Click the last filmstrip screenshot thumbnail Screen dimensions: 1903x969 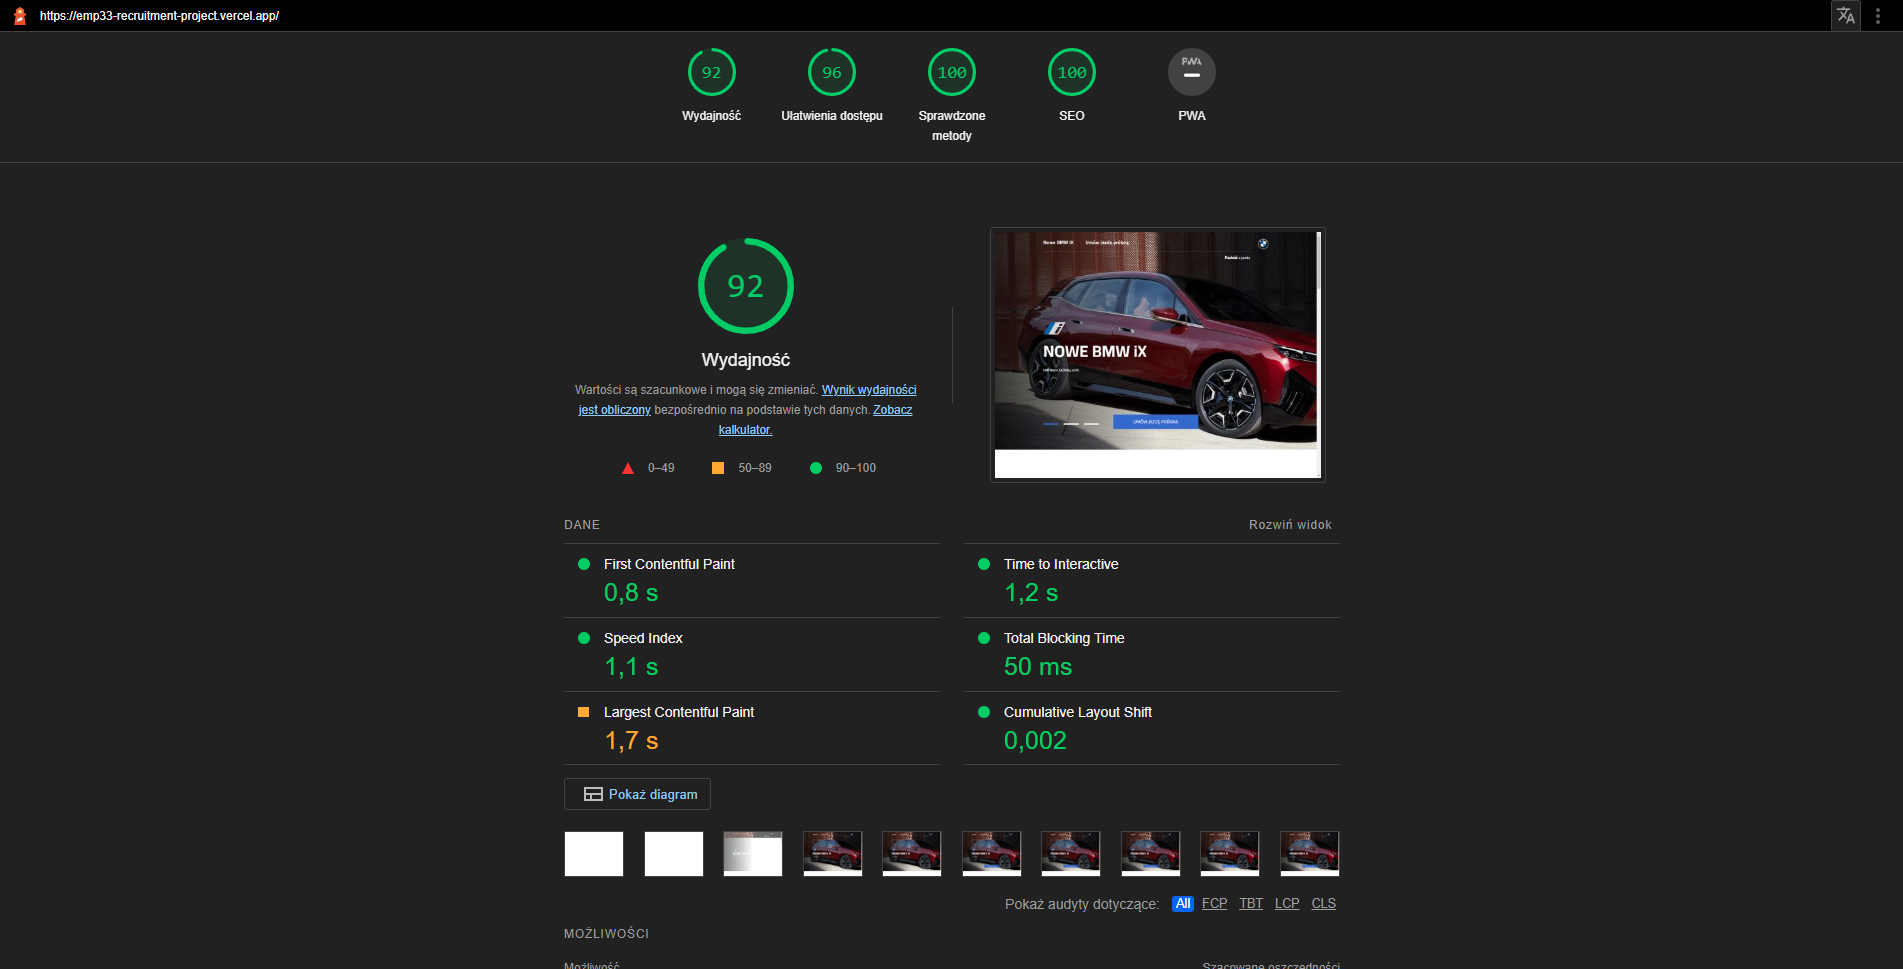(x=1309, y=853)
